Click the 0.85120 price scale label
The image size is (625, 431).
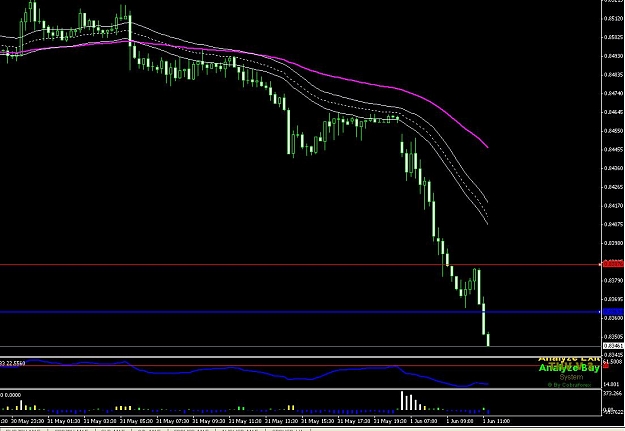[614, 18]
